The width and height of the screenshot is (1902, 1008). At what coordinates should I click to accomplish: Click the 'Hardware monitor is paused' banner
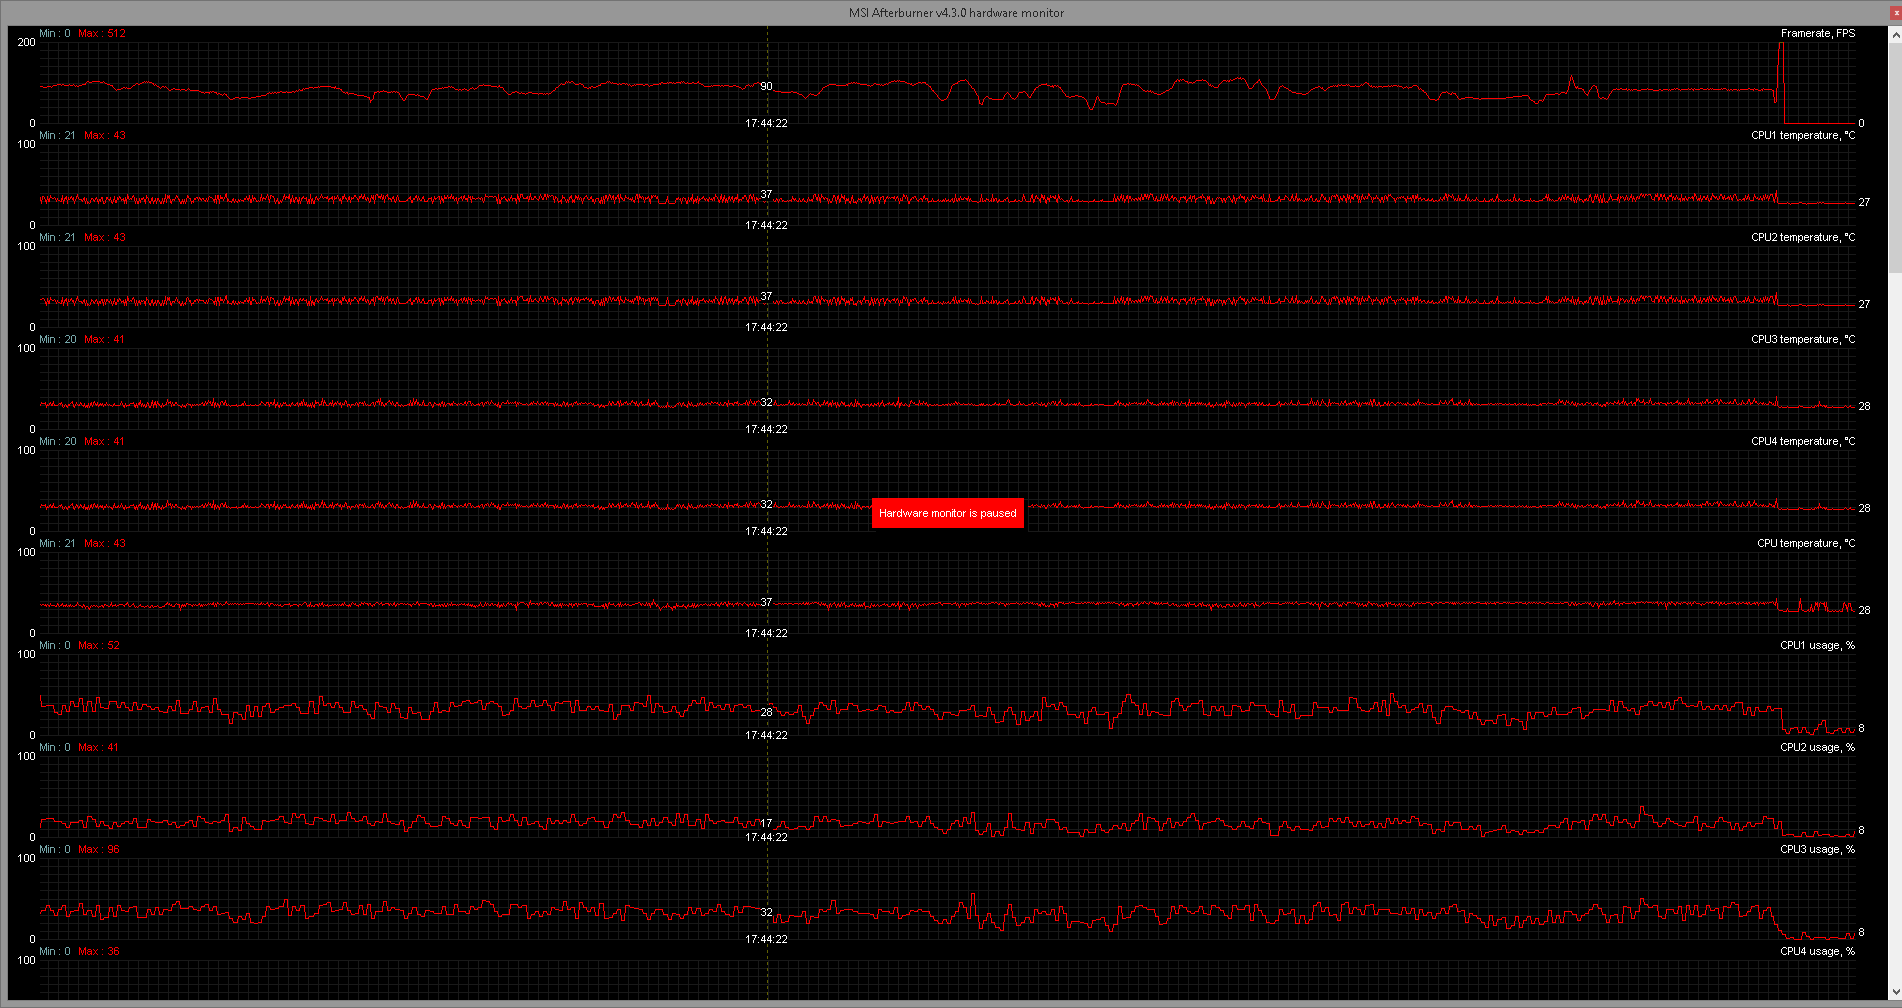click(948, 513)
